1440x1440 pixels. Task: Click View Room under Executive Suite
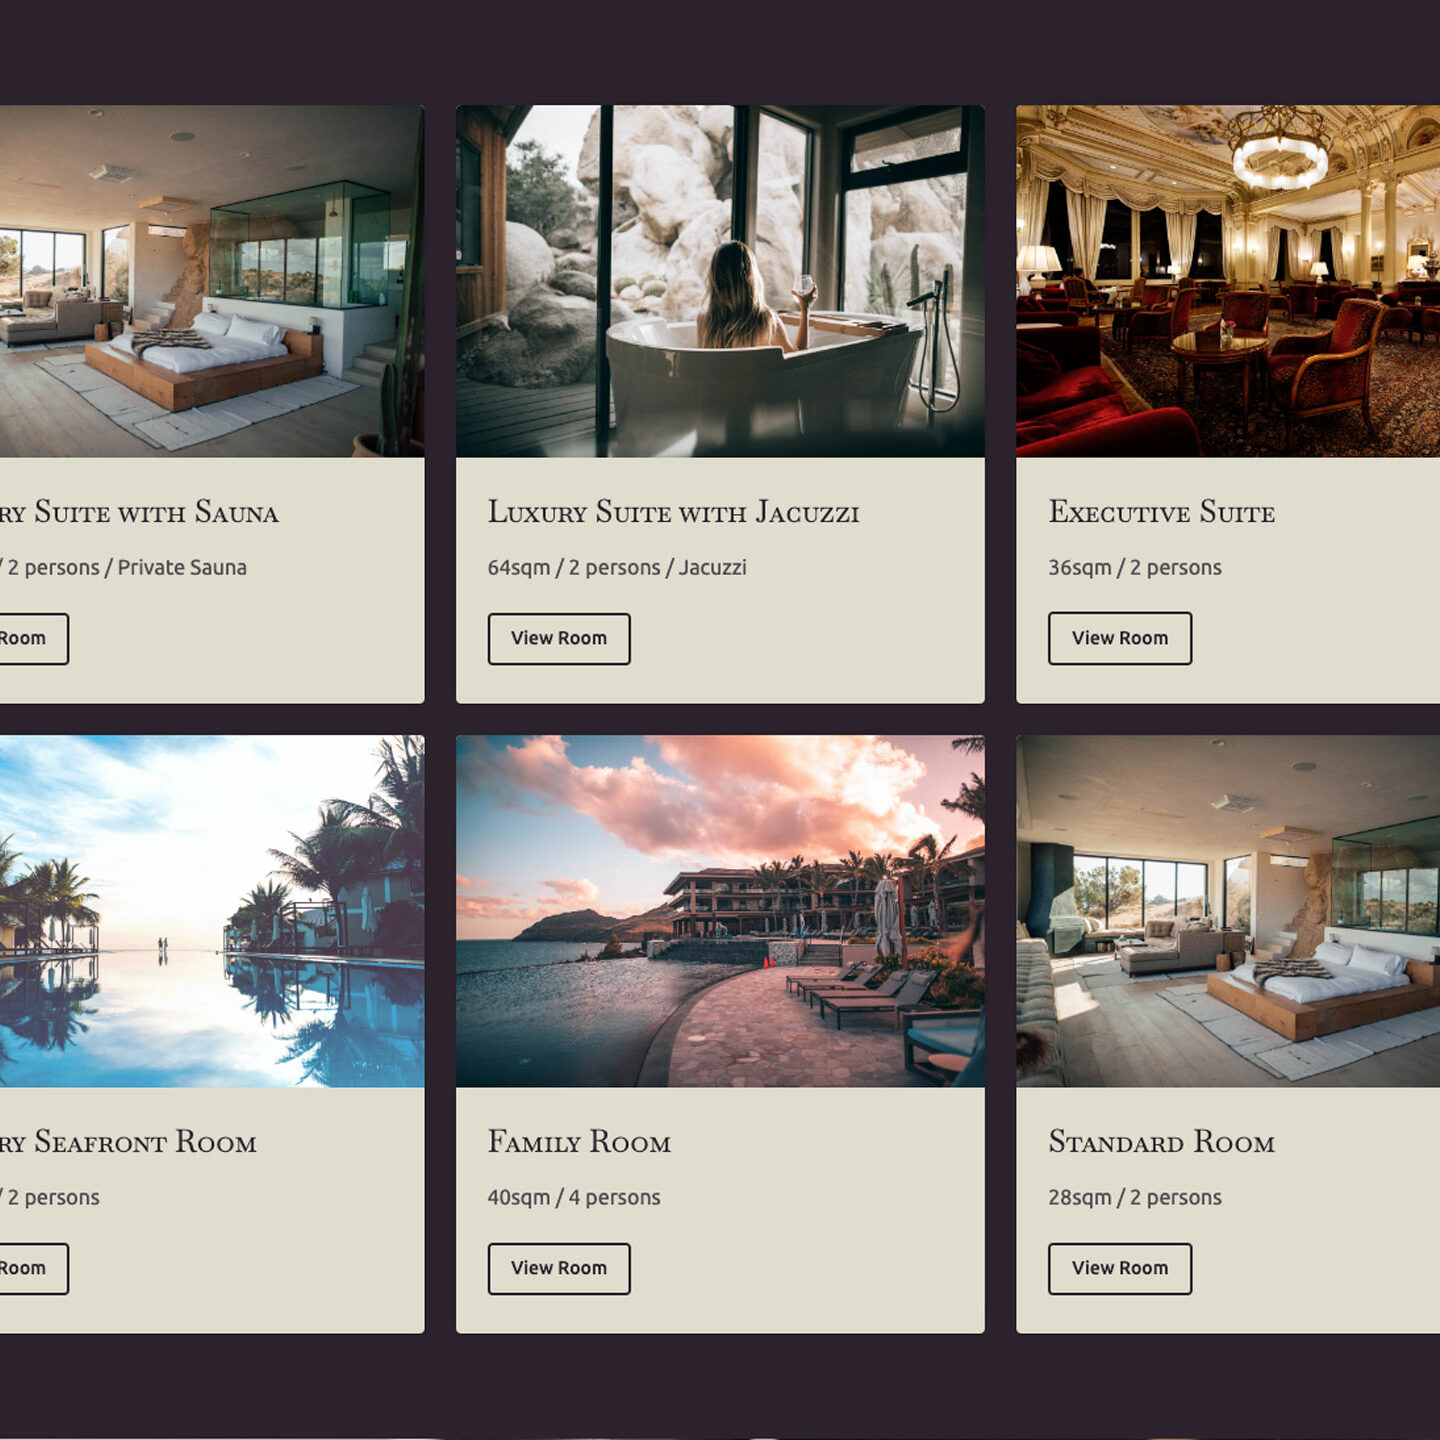pos(1120,638)
